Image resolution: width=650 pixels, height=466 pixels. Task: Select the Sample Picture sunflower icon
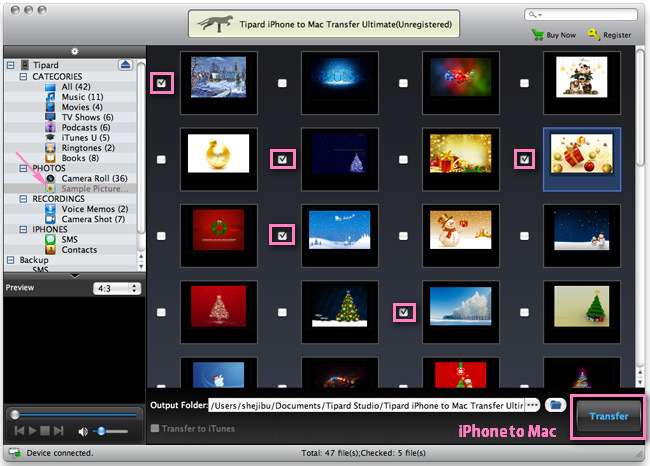[50, 189]
